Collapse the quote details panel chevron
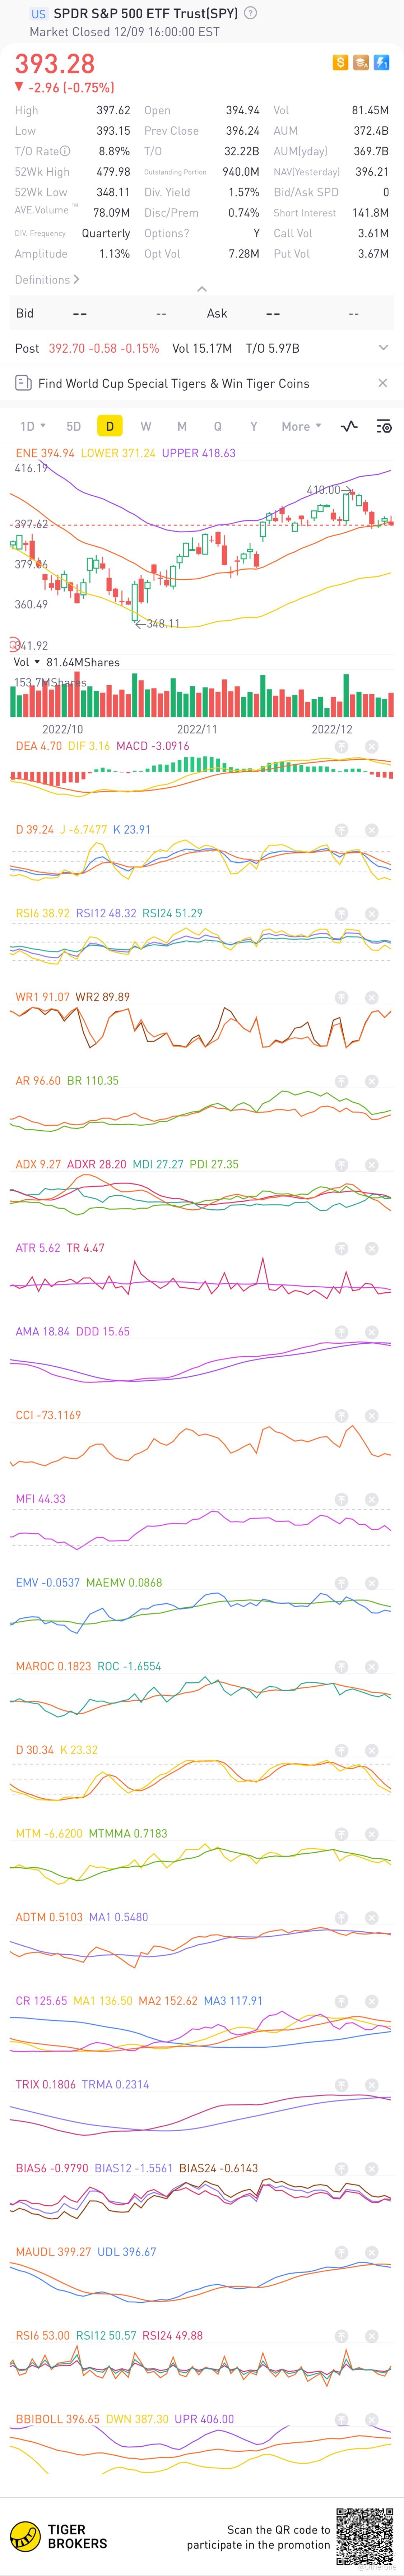The width and height of the screenshot is (404, 2576). click(202, 289)
